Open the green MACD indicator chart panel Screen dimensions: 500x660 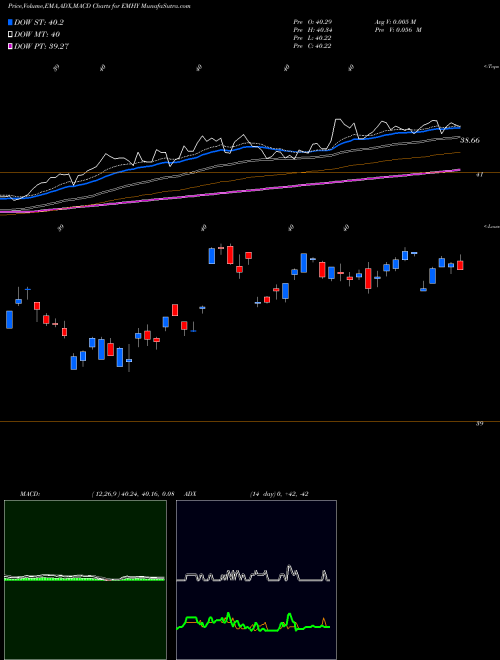click(85, 580)
